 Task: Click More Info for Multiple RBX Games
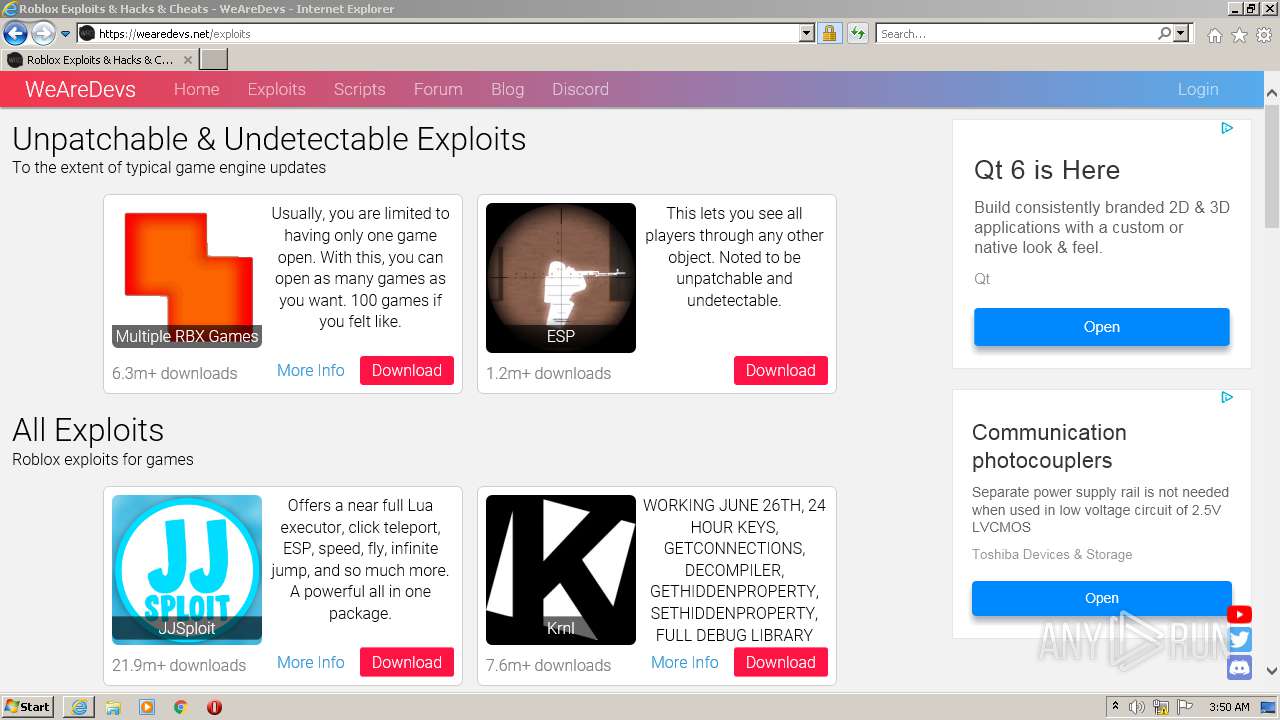pyautogui.click(x=310, y=370)
